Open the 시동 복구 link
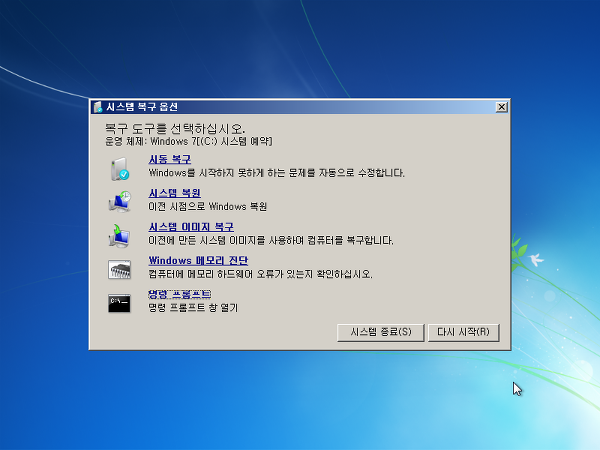This screenshot has height=450, width=600. 170,159
